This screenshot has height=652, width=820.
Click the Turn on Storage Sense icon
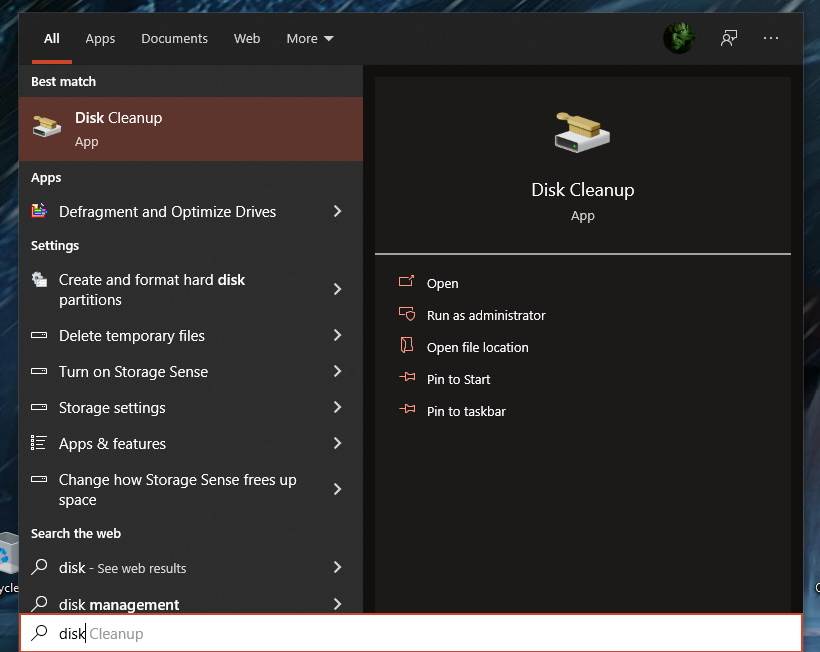click(36, 371)
